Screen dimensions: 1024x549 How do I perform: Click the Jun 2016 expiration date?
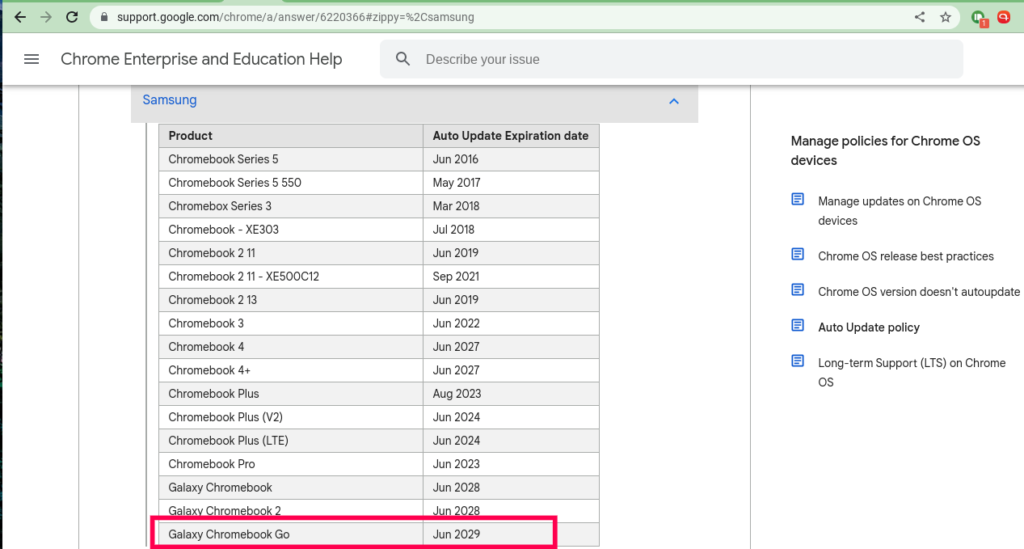[x=455, y=159]
